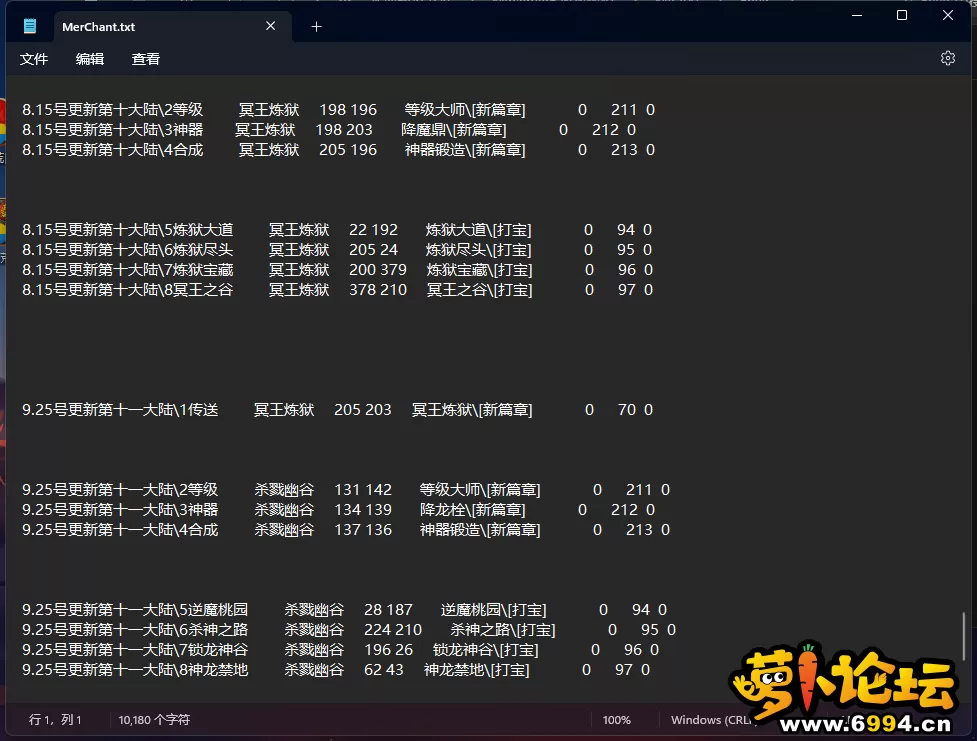
Task: Click coordinates 224 210 text
Action: 393,629
